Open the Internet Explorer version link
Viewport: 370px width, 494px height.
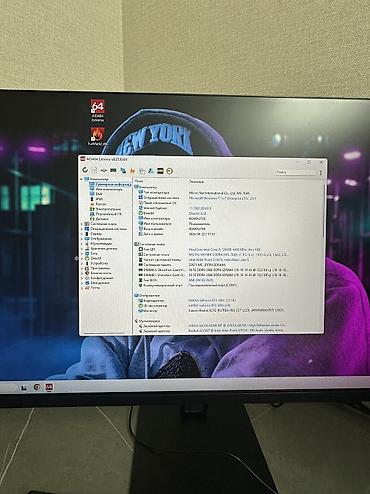point(200,208)
